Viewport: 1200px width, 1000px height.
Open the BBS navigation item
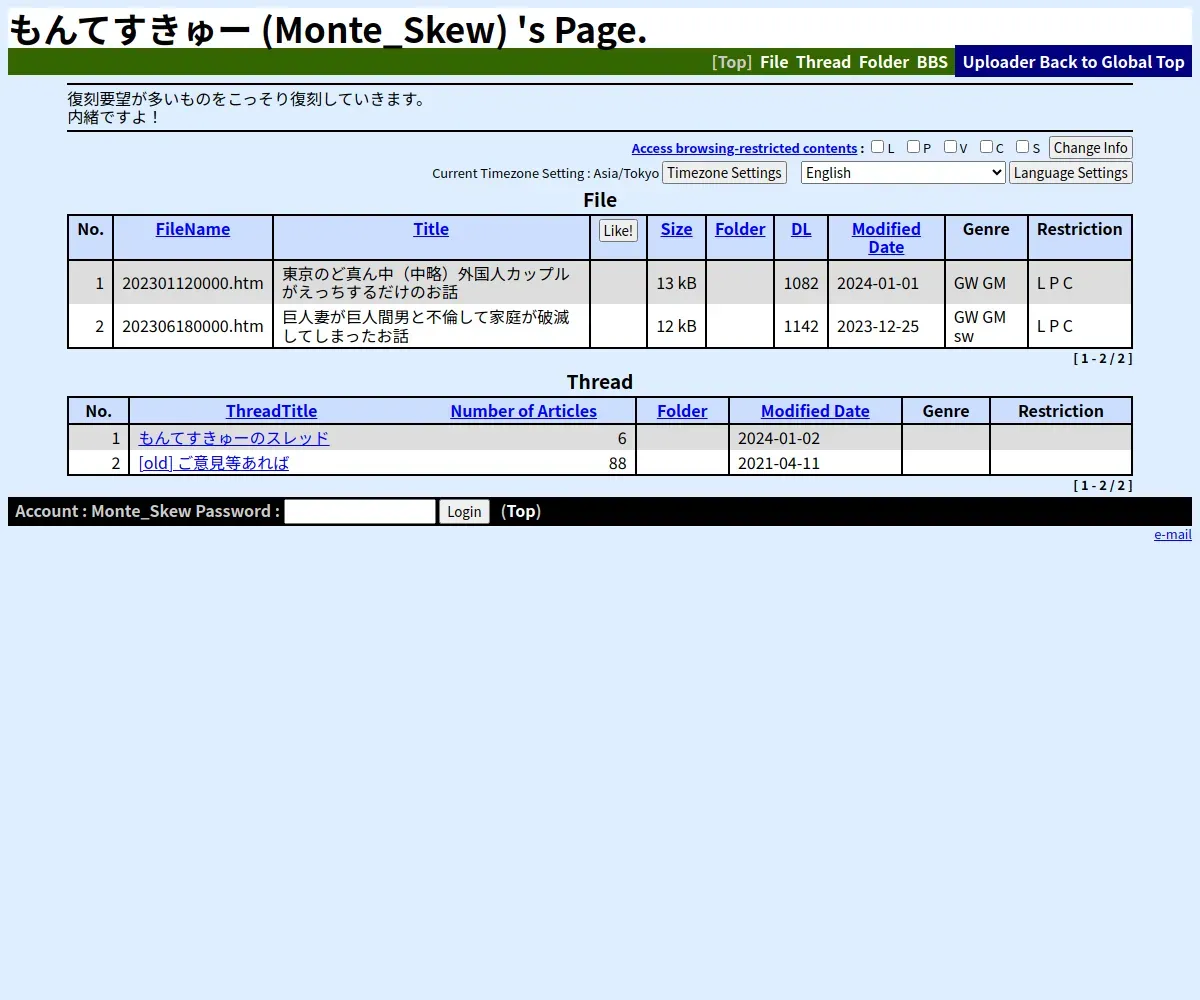click(932, 62)
